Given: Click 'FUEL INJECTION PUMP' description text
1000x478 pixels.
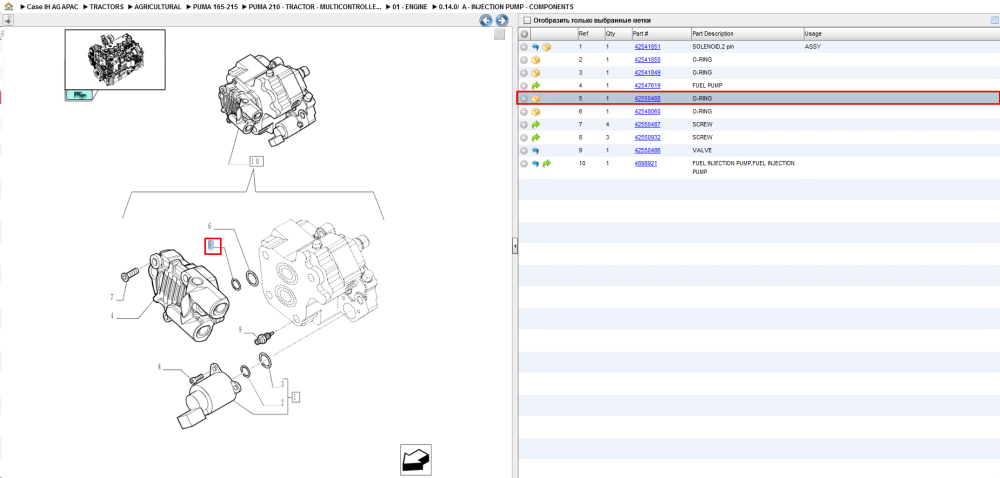Looking at the screenshot, I should 744,168.
